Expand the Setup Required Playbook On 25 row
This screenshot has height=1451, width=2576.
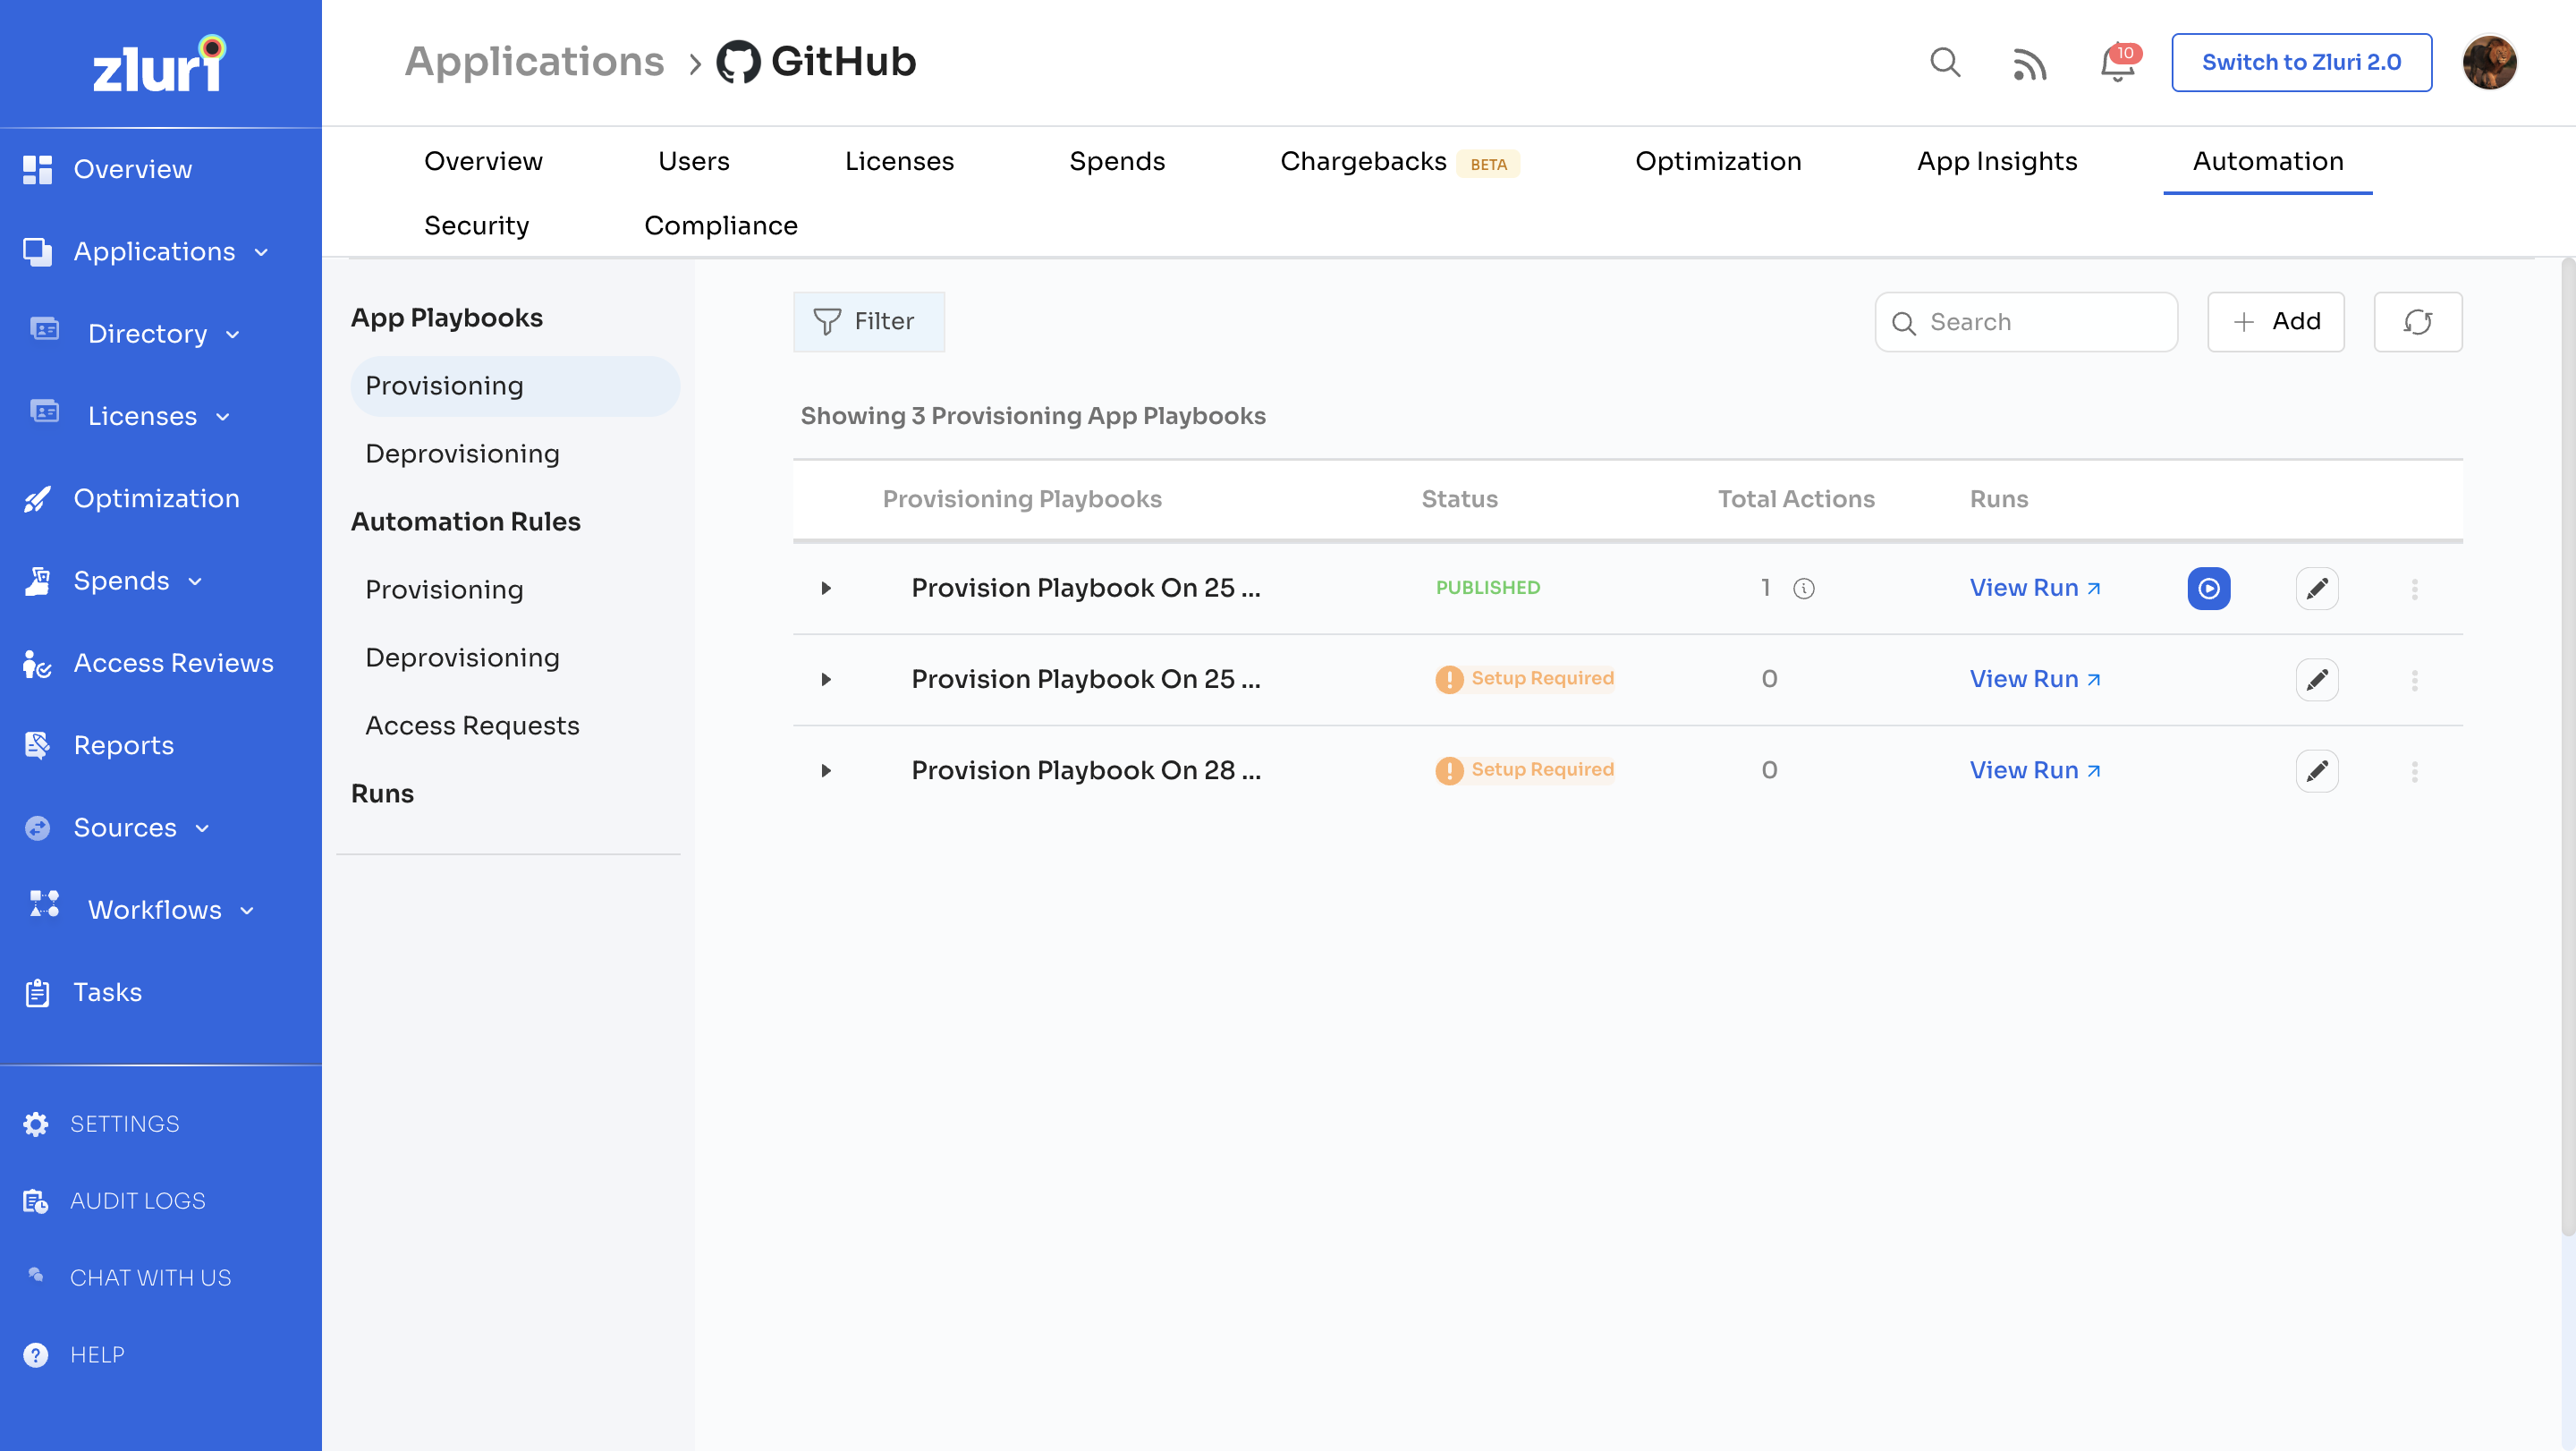tap(826, 679)
